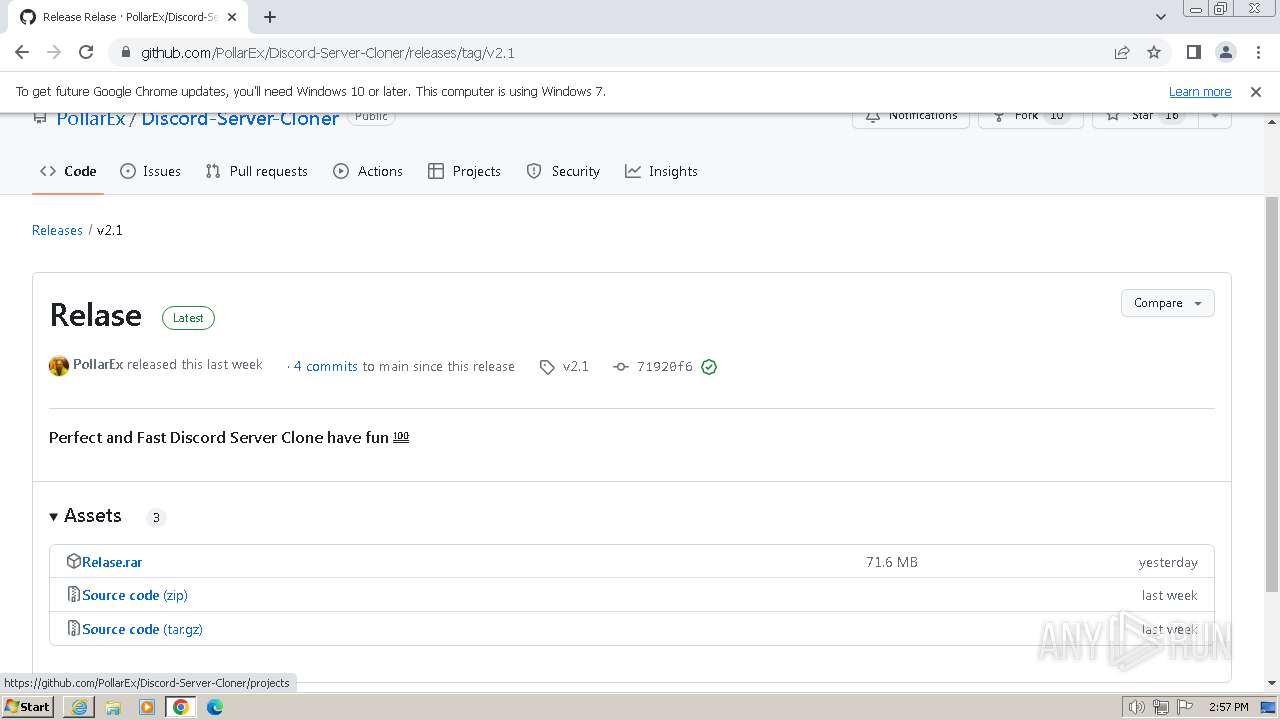Click the page vertical scrollbar

click(x=1271, y=392)
